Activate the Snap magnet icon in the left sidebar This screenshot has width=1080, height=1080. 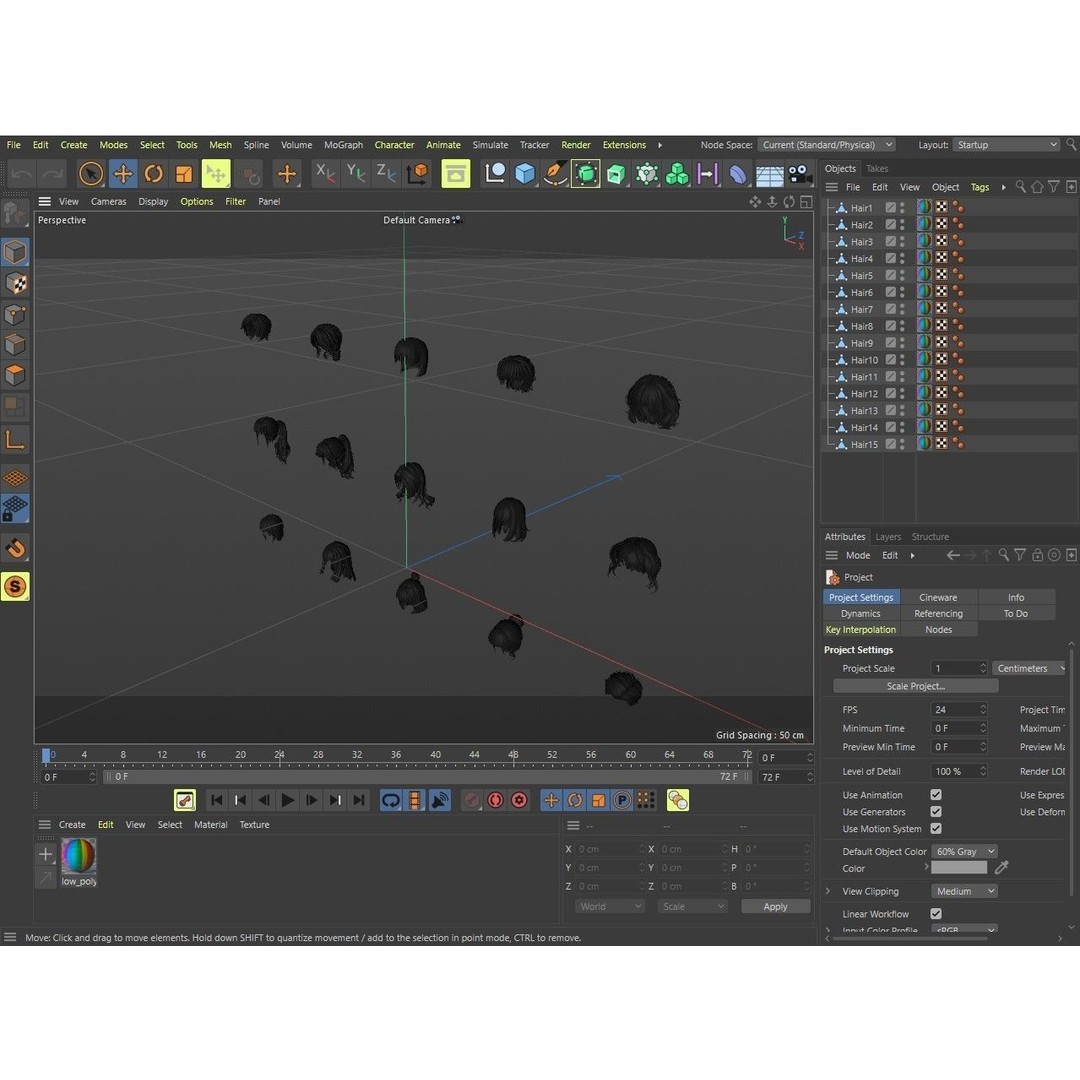pos(15,547)
